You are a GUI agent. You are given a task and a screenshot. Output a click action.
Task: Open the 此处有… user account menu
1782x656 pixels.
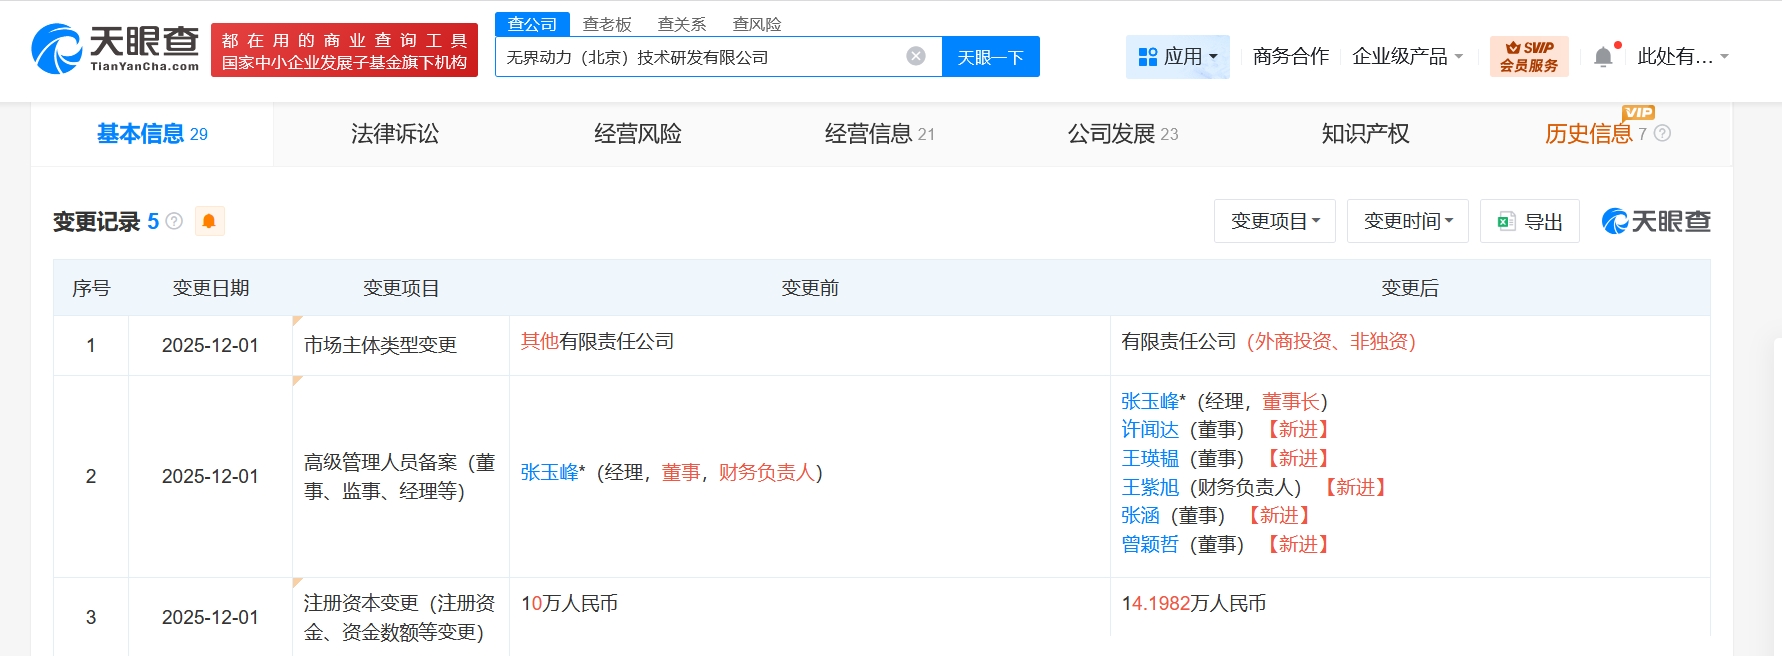pyautogui.click(x=1682, y=56)
